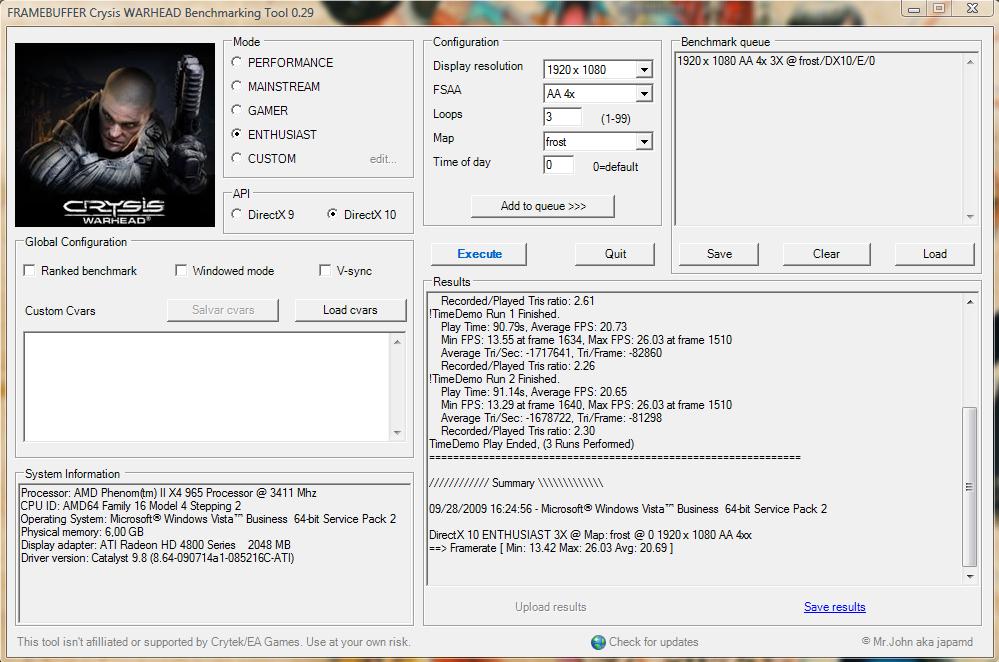The height and width of the screenshot is (662, 999).
Task: Select the DirectX 9 API option
Action: click(236, 214)
